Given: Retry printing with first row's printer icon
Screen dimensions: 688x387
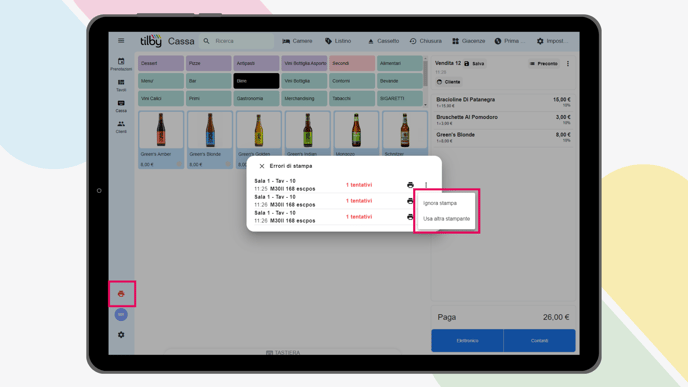Looking at the screenshot, I should (x=410, y=185).
